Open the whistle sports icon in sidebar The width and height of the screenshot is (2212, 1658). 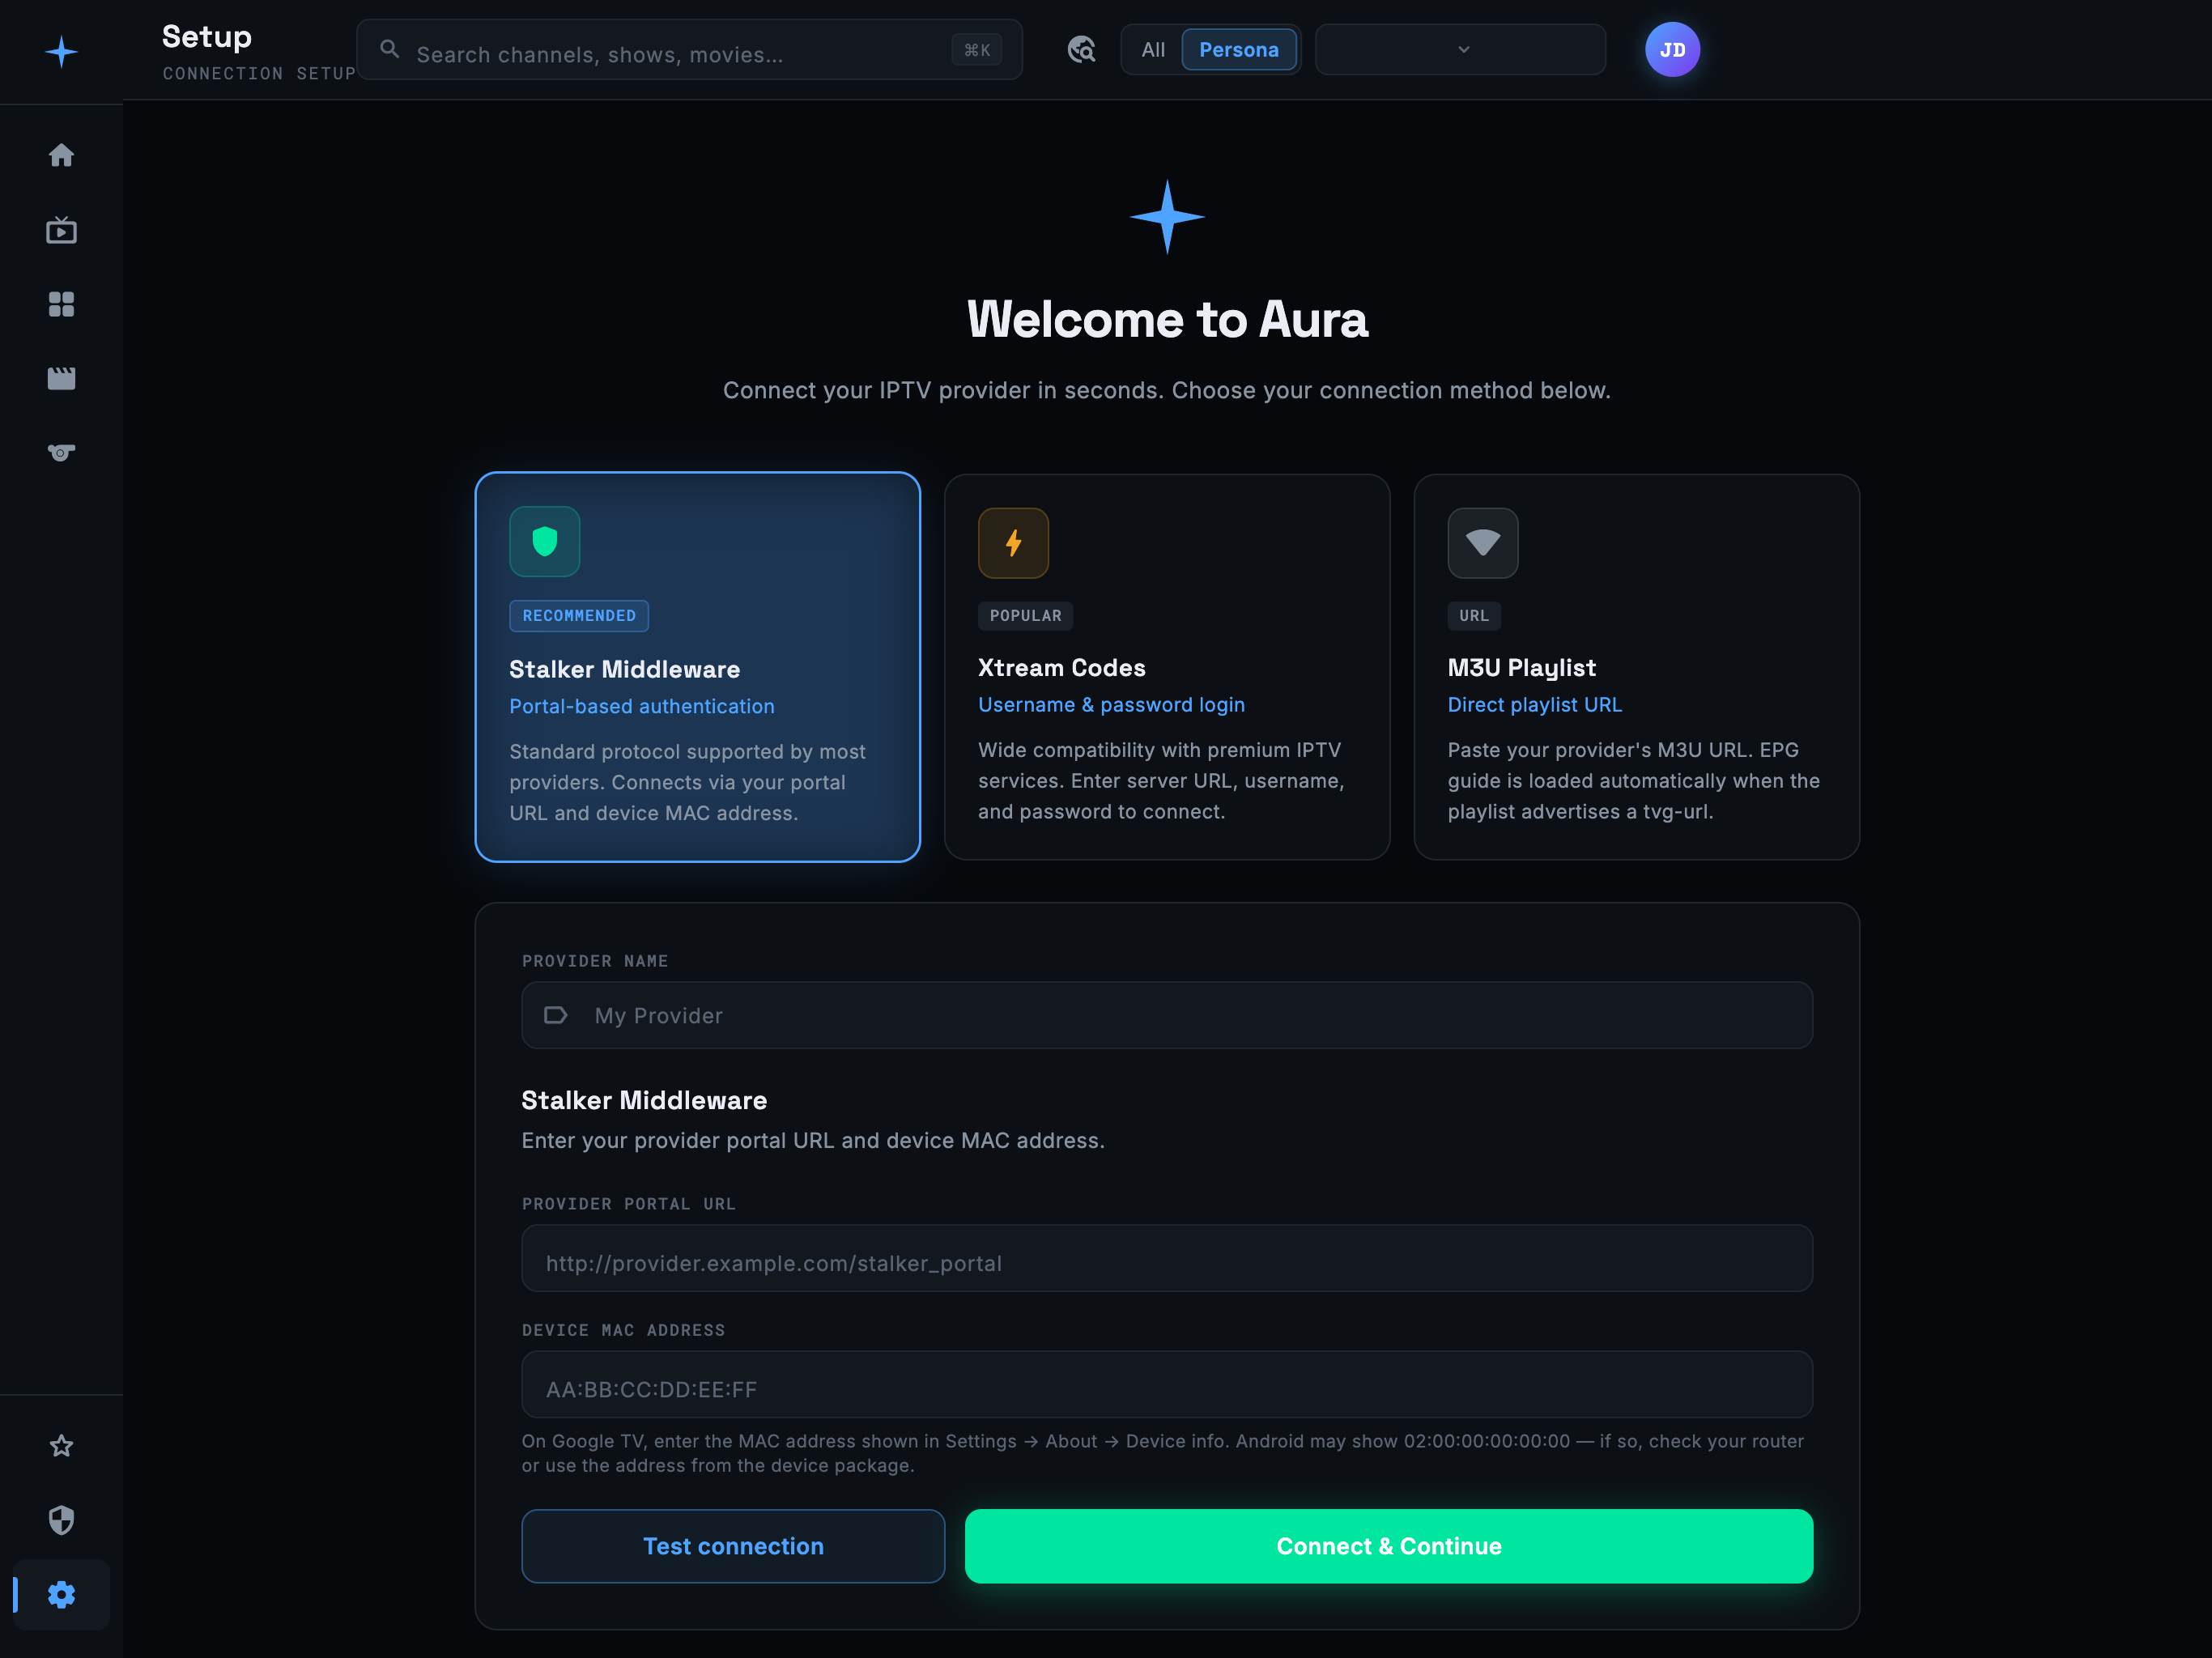click(x=61, y=452)
